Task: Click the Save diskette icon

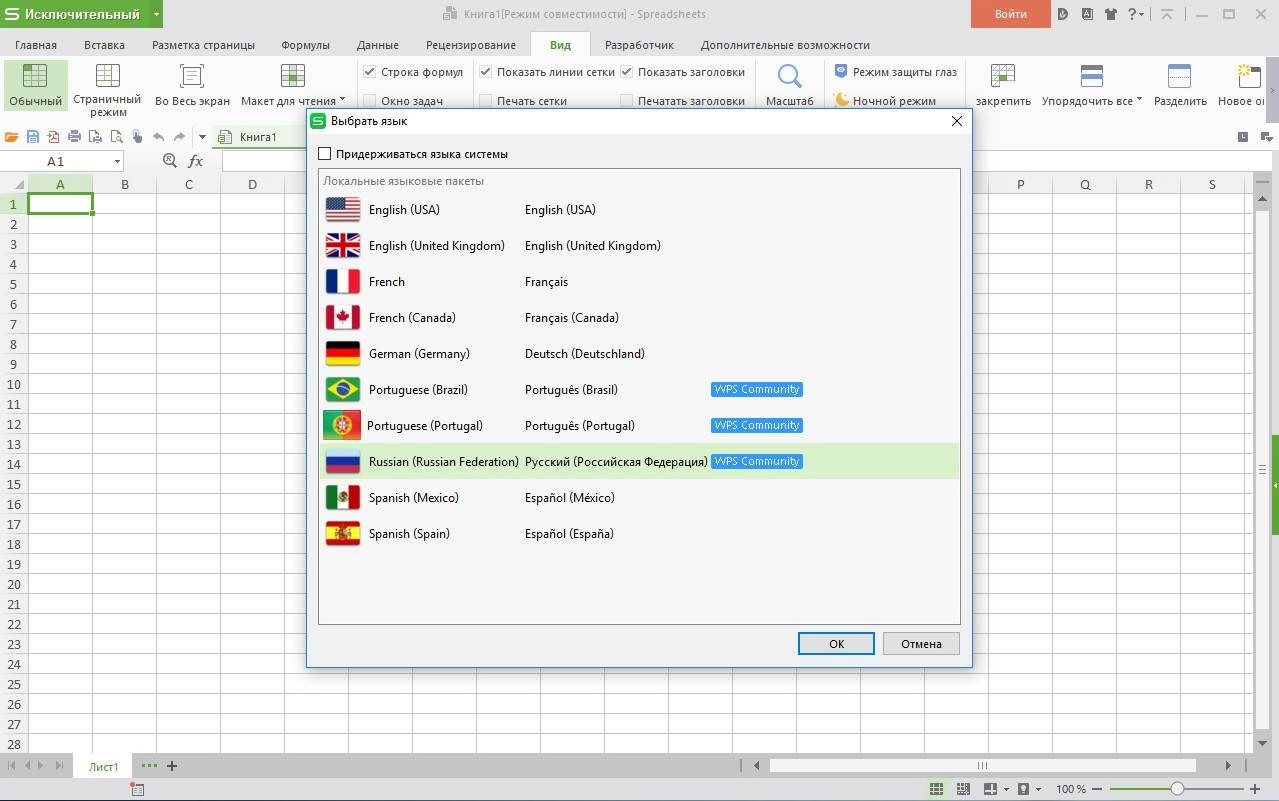Action: pyautogui.click(x=33, y=137)
